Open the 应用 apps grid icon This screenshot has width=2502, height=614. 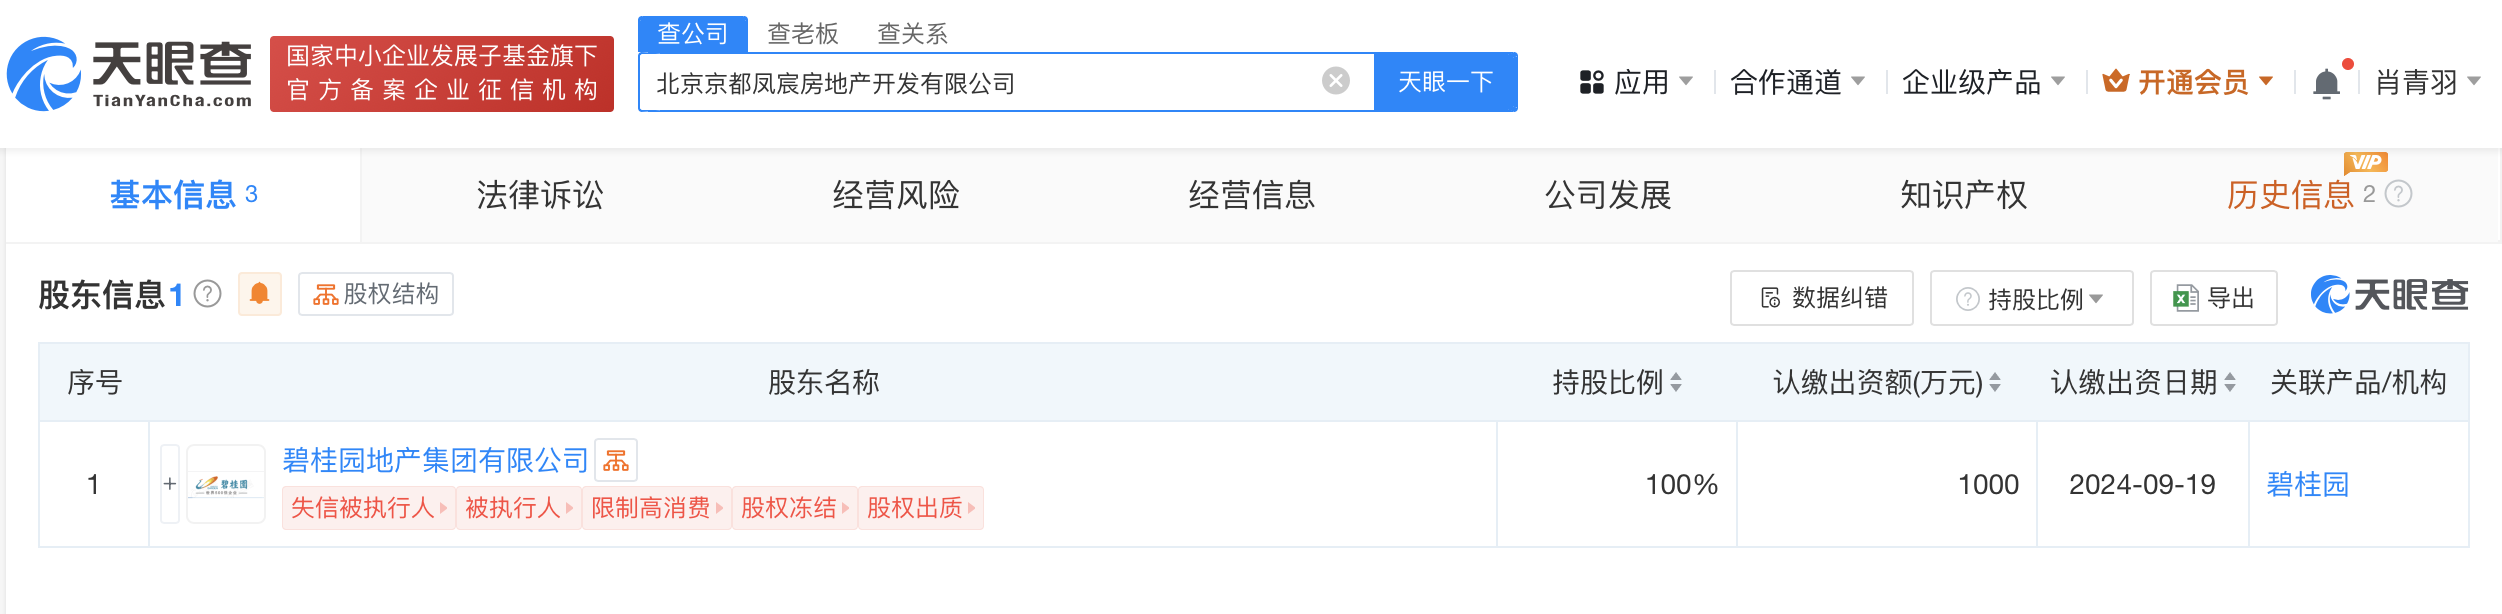click(1593, 82)
